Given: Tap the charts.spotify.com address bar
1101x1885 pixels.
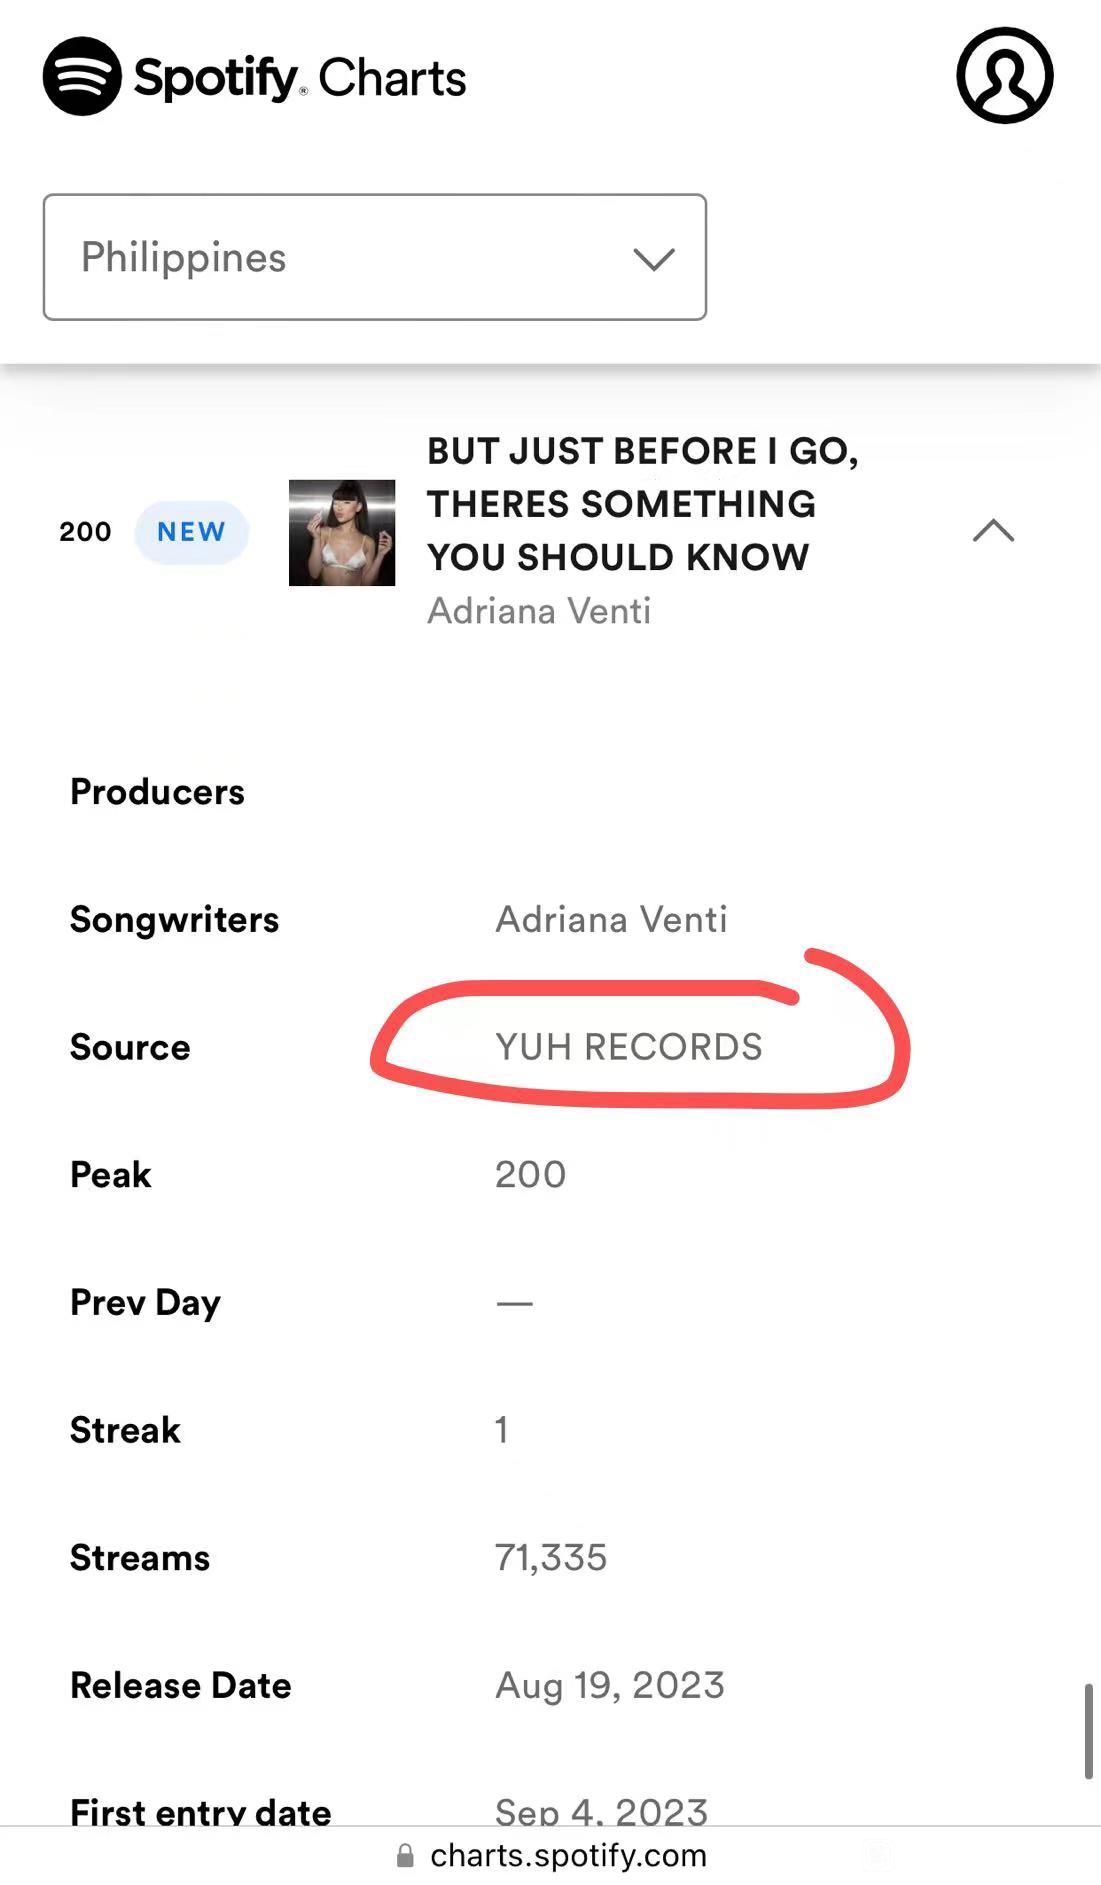Looking at the screenshot, I should pos(551,1856).
